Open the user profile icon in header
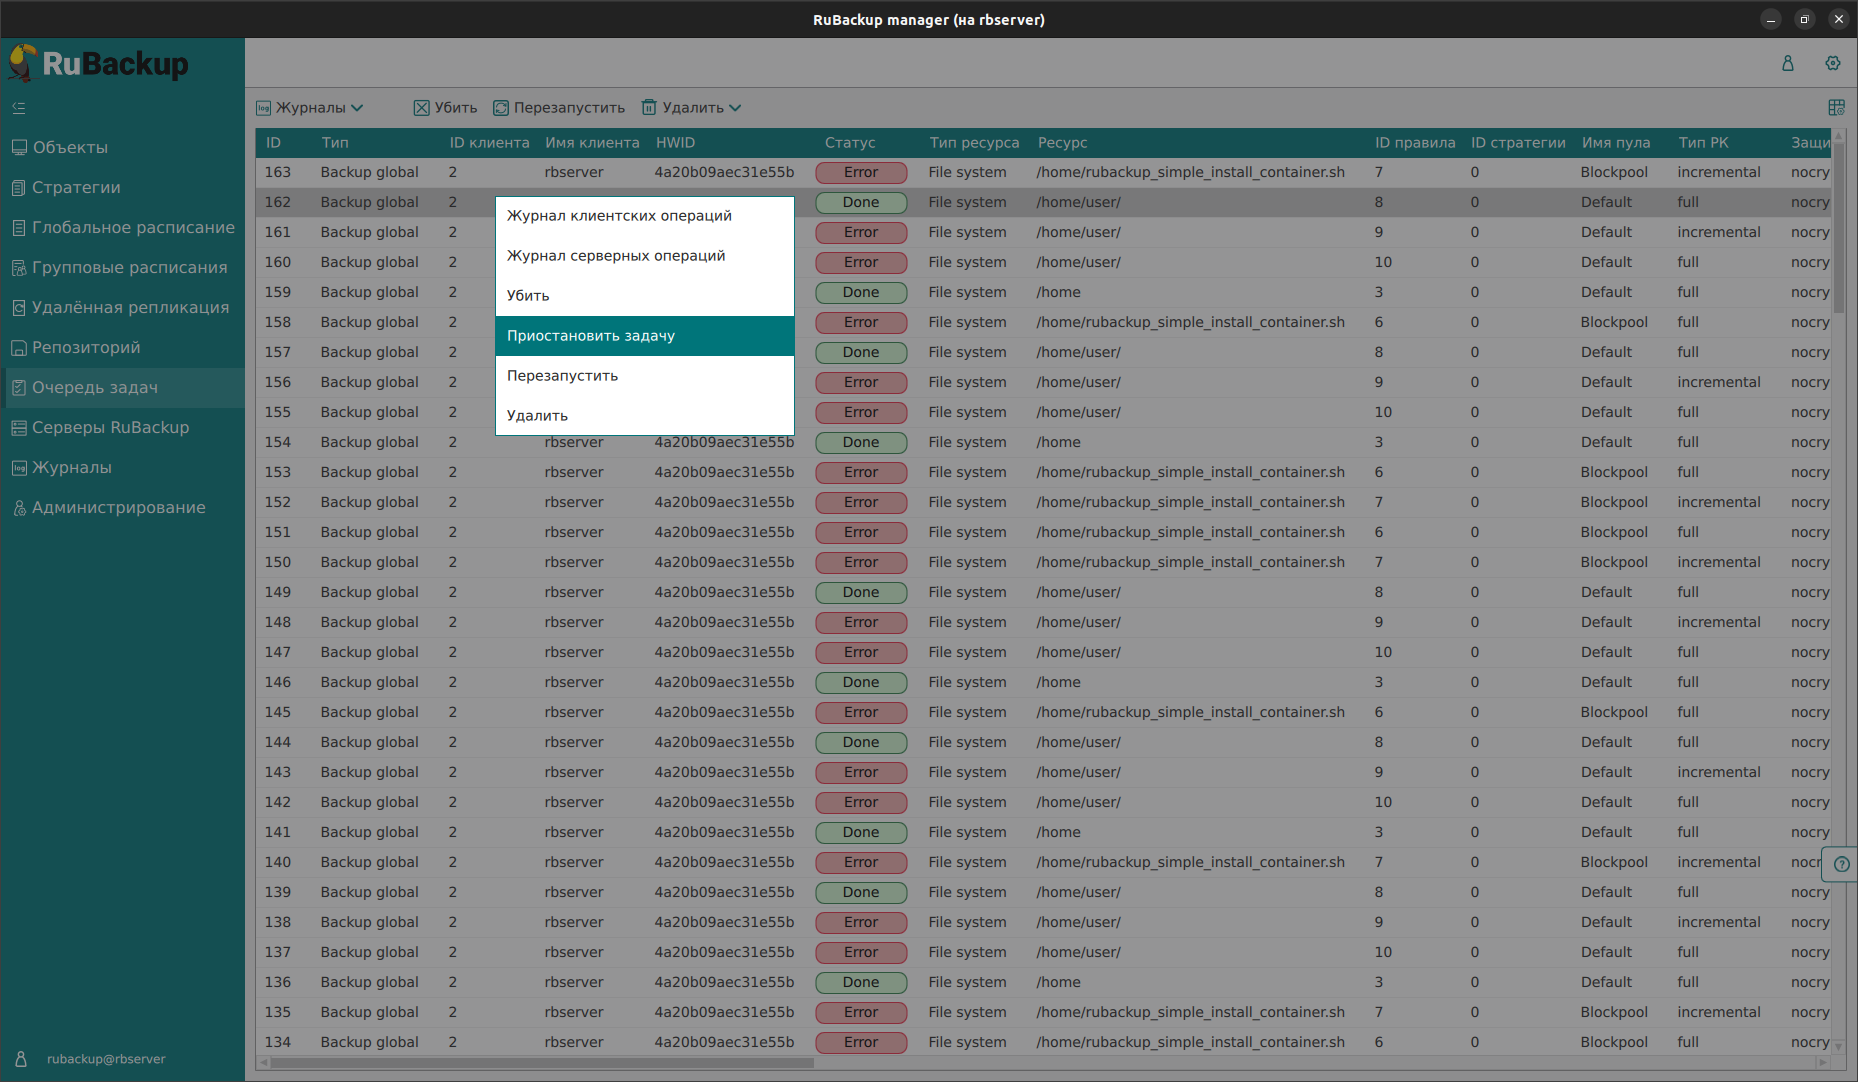The image size is (1858, 1082). 1787,63
